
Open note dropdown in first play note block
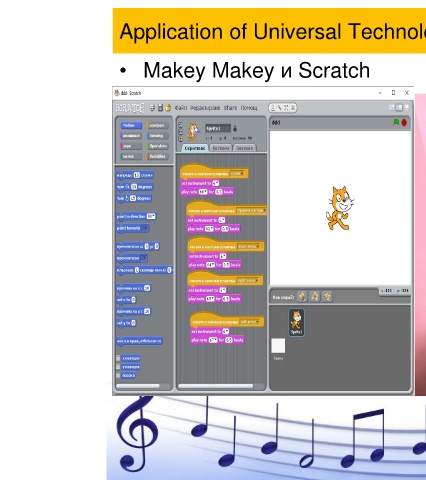pyautogui.click(x=203, y=192)
